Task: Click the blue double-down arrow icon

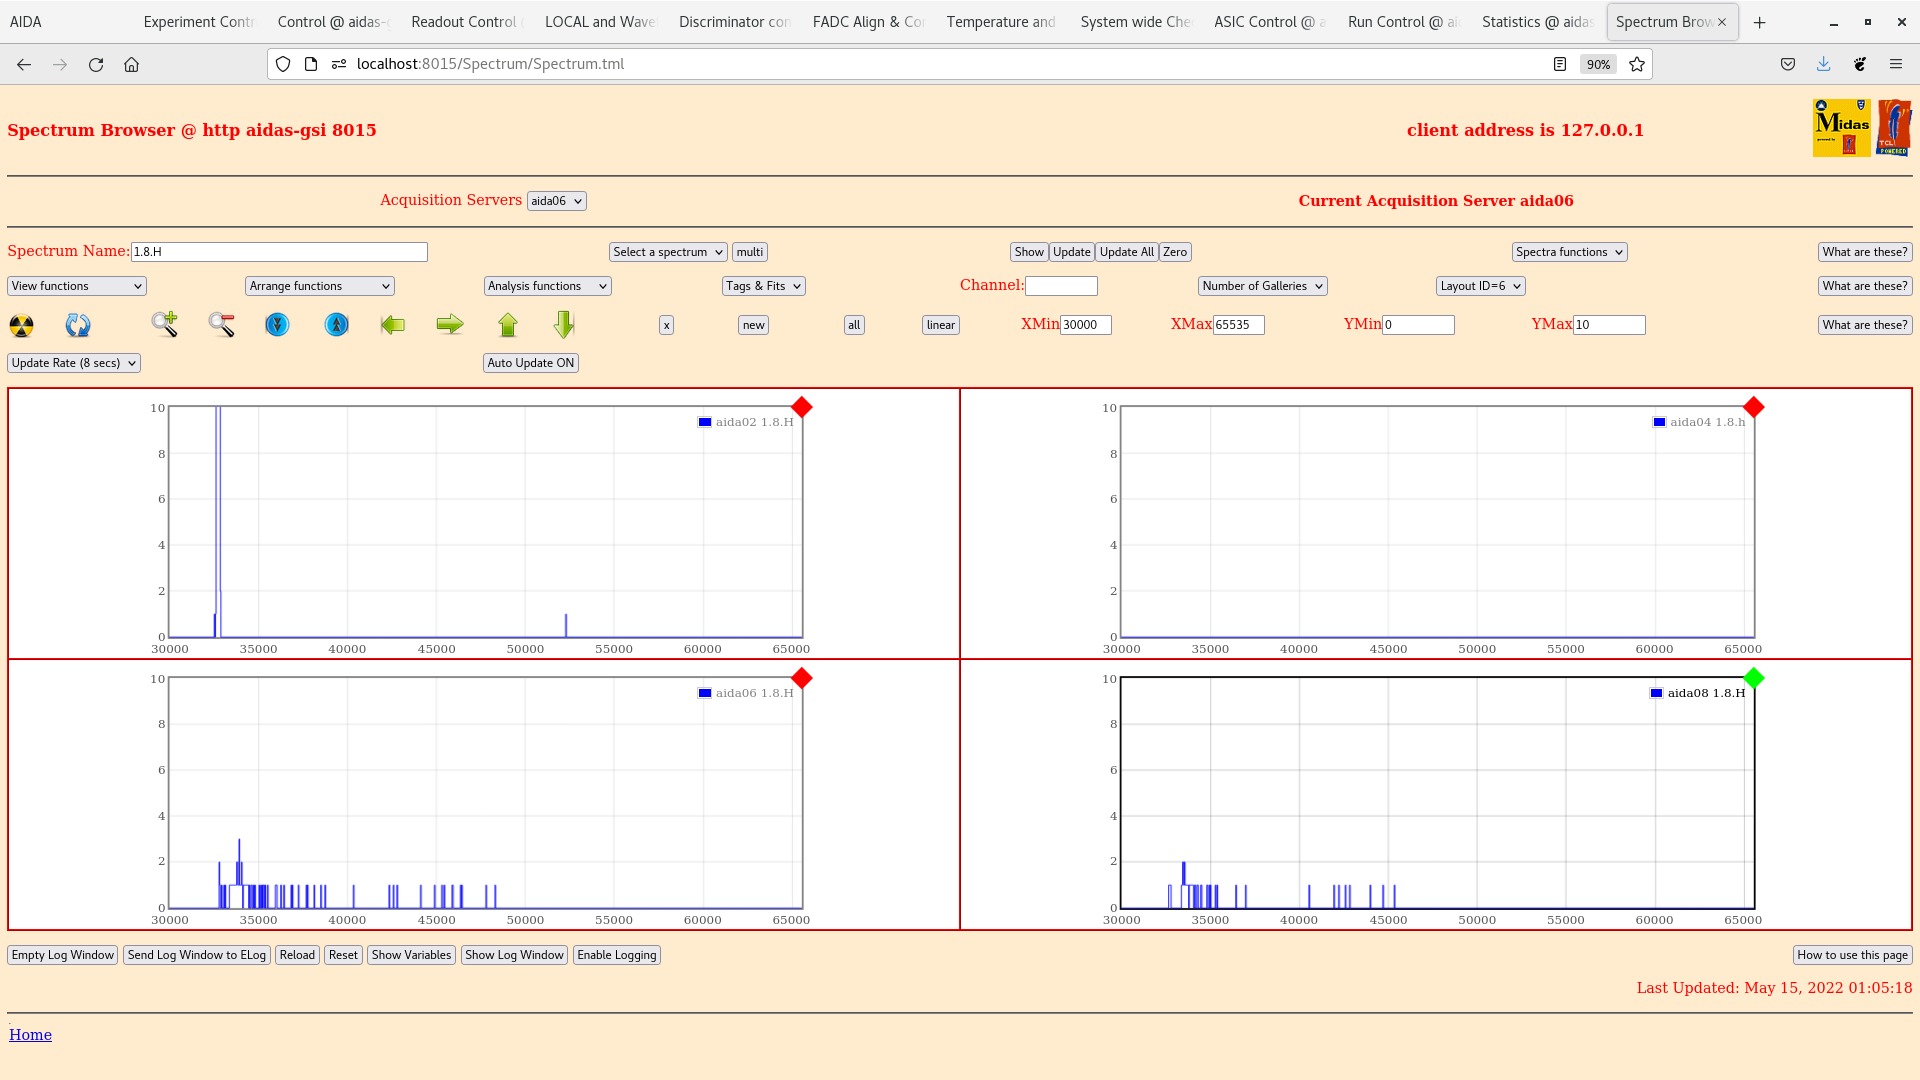Action: (277, 325)
